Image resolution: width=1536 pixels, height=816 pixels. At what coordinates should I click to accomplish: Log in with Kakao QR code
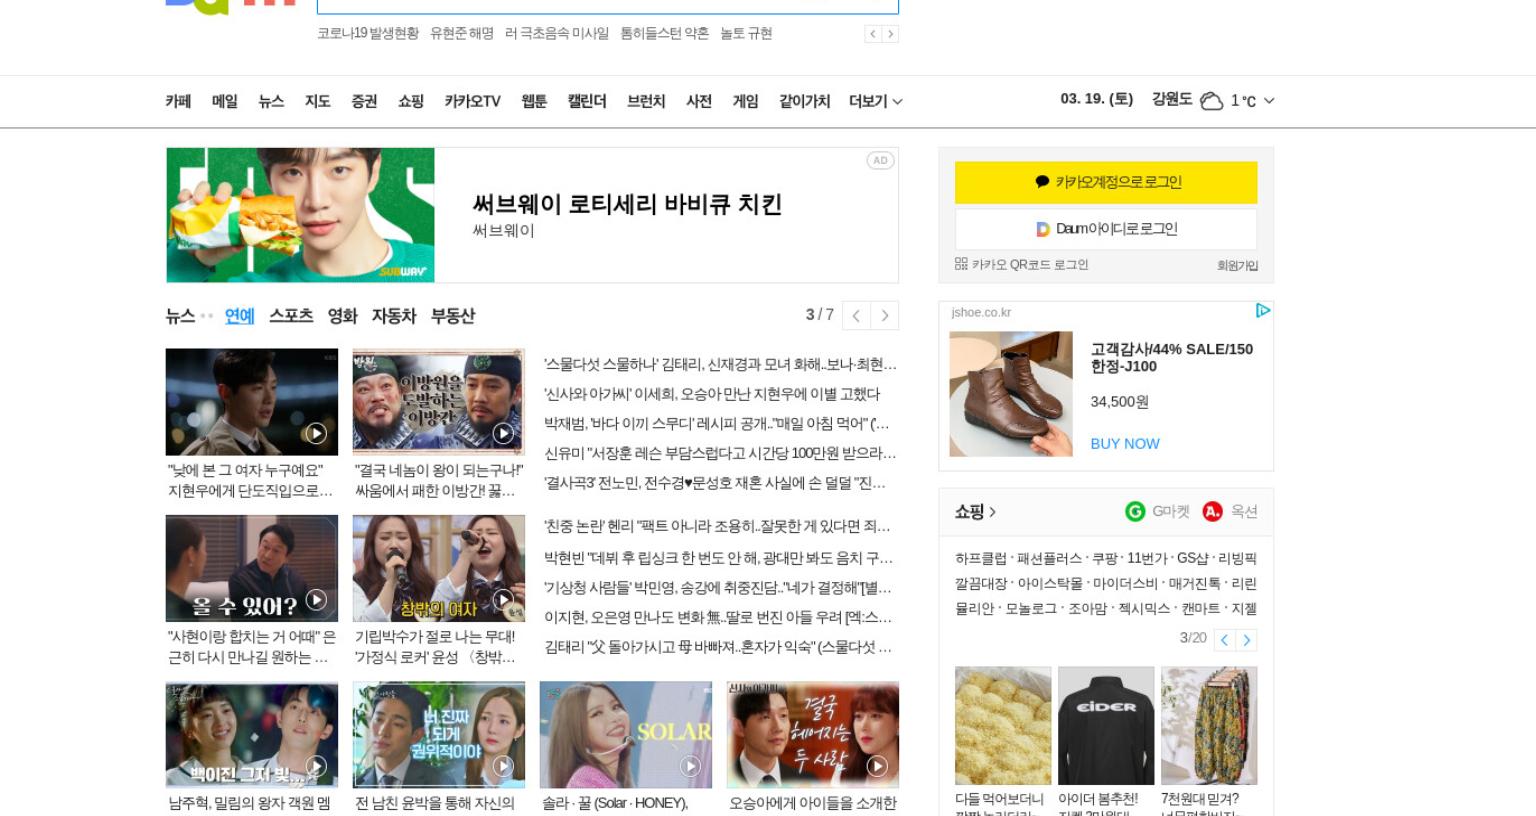click(1021, 265)
